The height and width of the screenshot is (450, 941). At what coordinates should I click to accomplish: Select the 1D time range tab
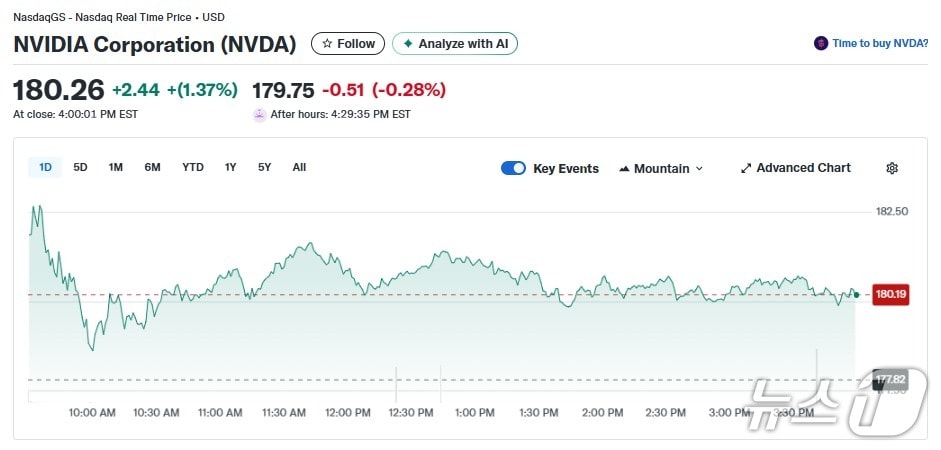[x=45, y=167]
